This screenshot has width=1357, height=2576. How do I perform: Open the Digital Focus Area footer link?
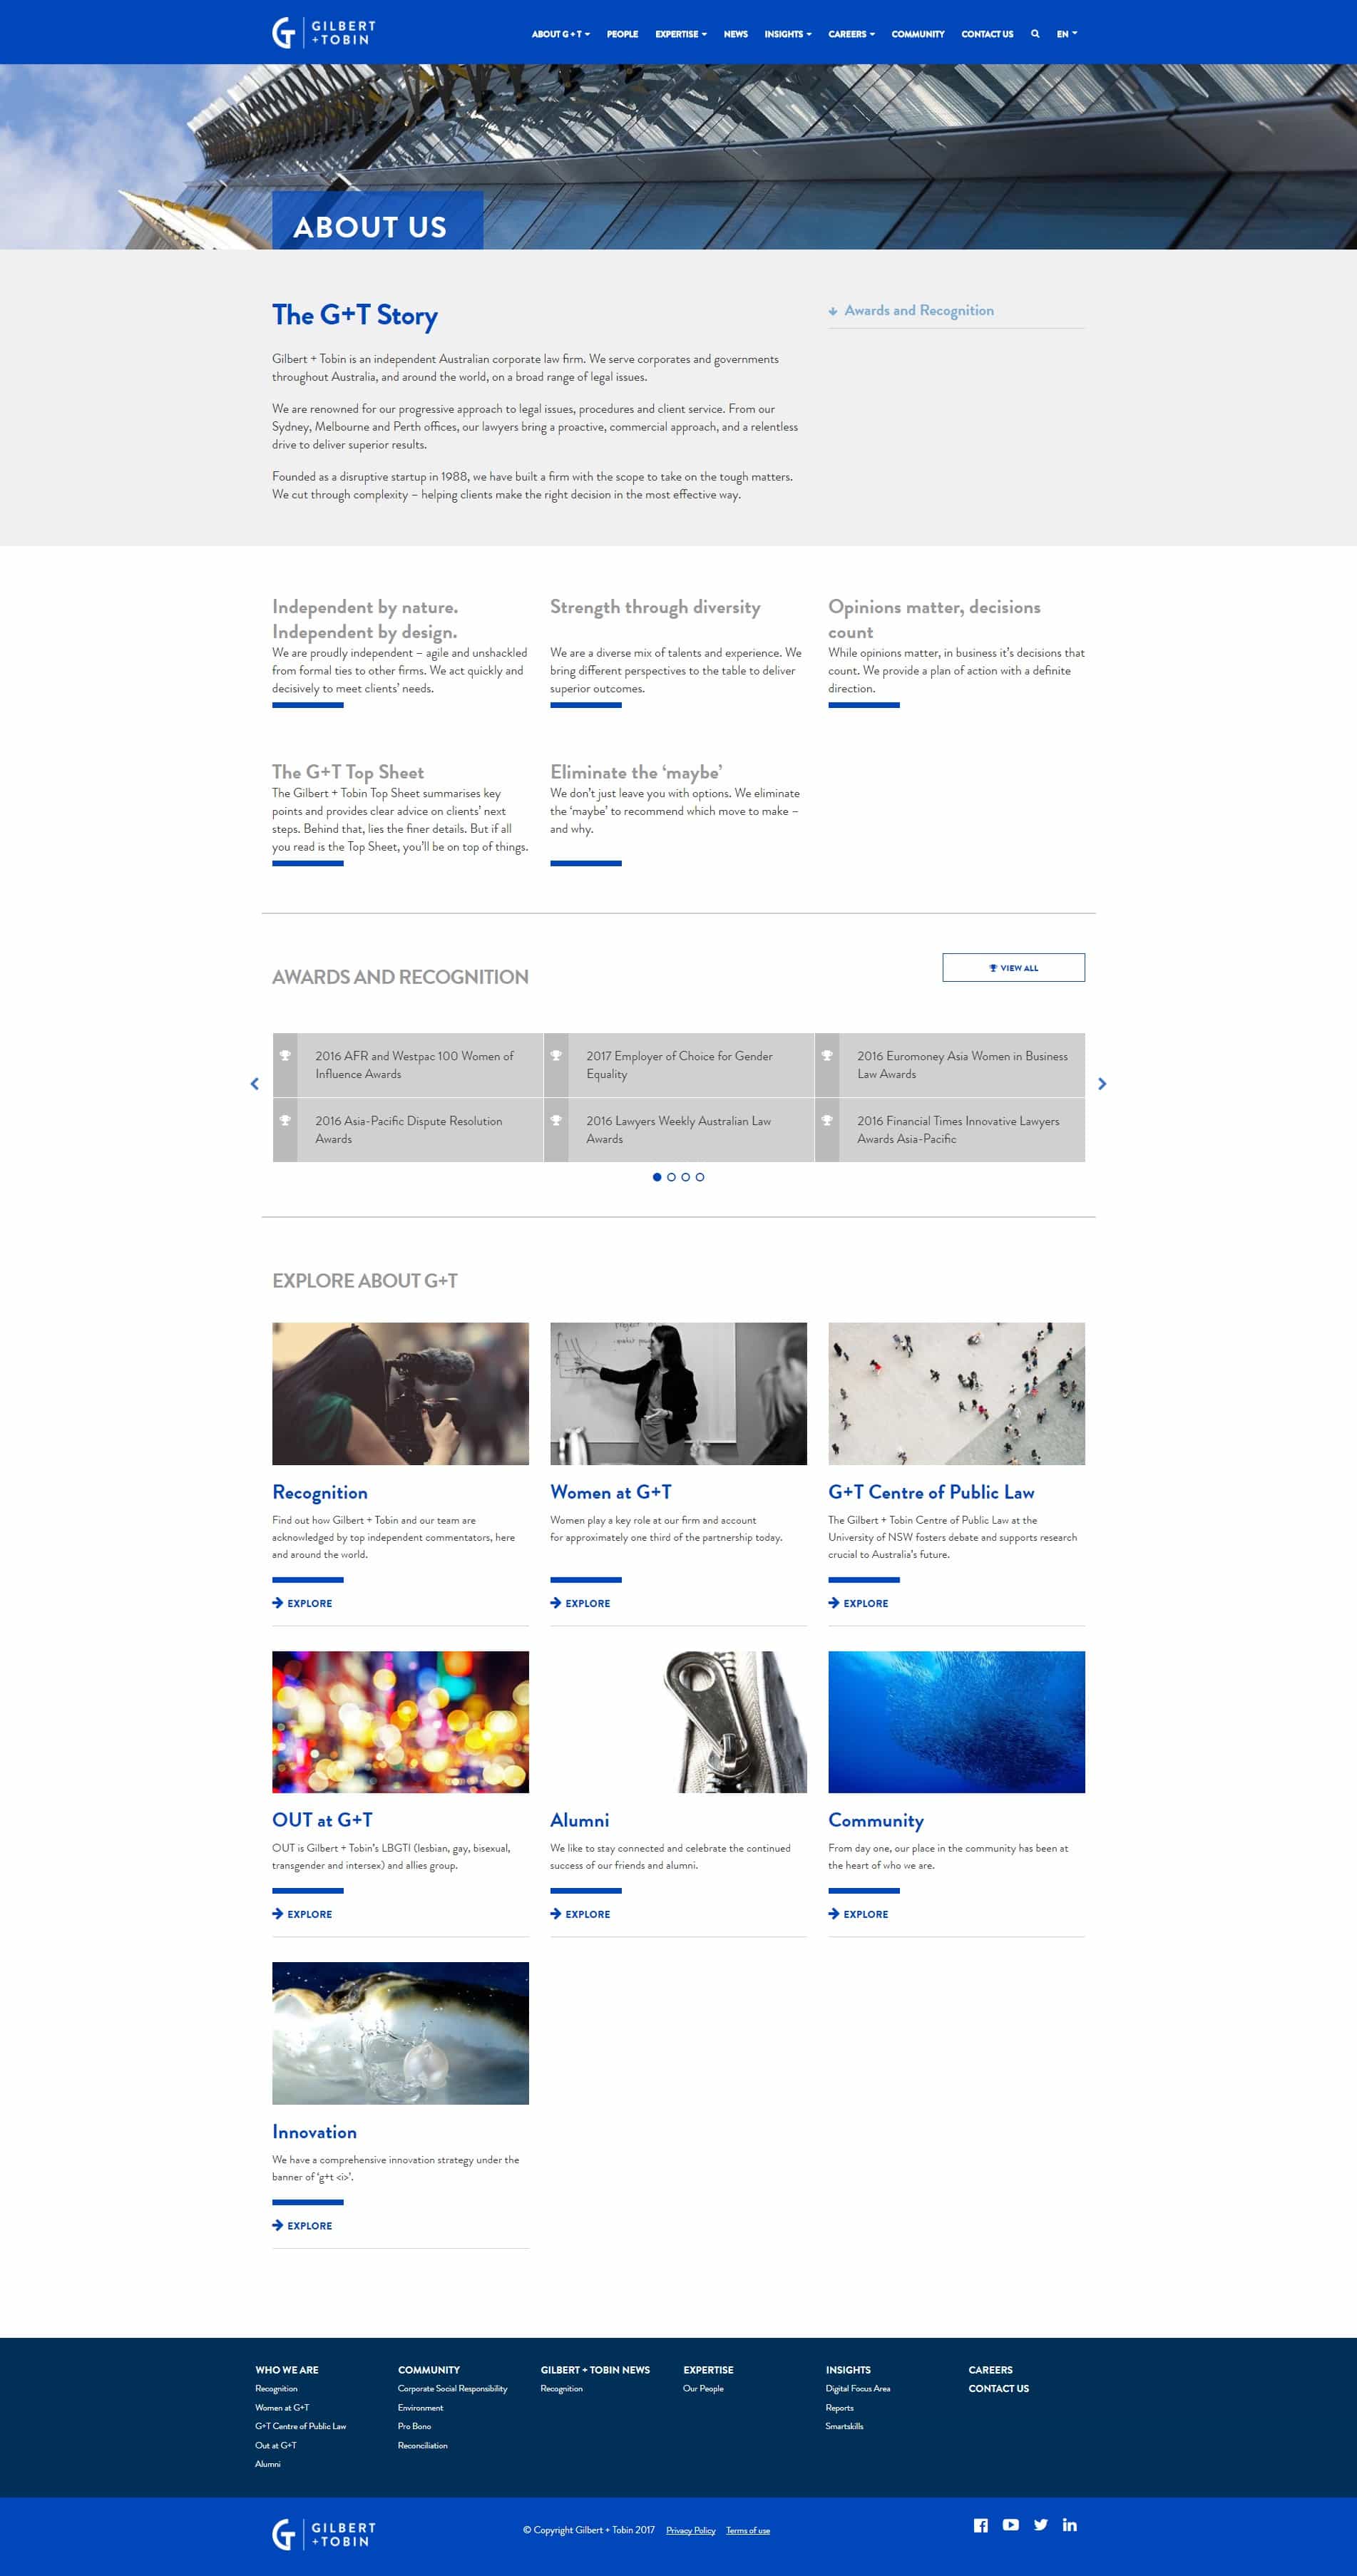click(858, 2389)
